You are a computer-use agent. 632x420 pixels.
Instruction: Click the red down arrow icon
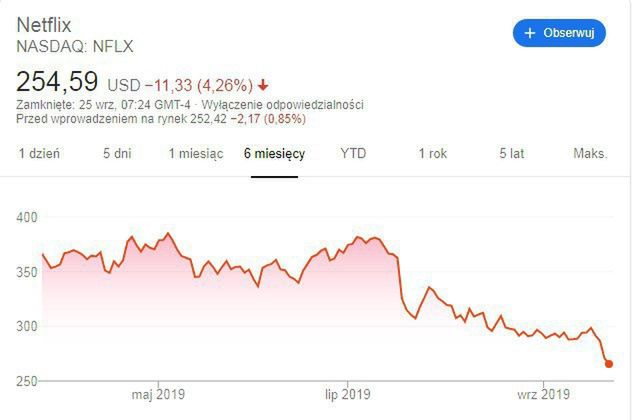coord(262,84)
